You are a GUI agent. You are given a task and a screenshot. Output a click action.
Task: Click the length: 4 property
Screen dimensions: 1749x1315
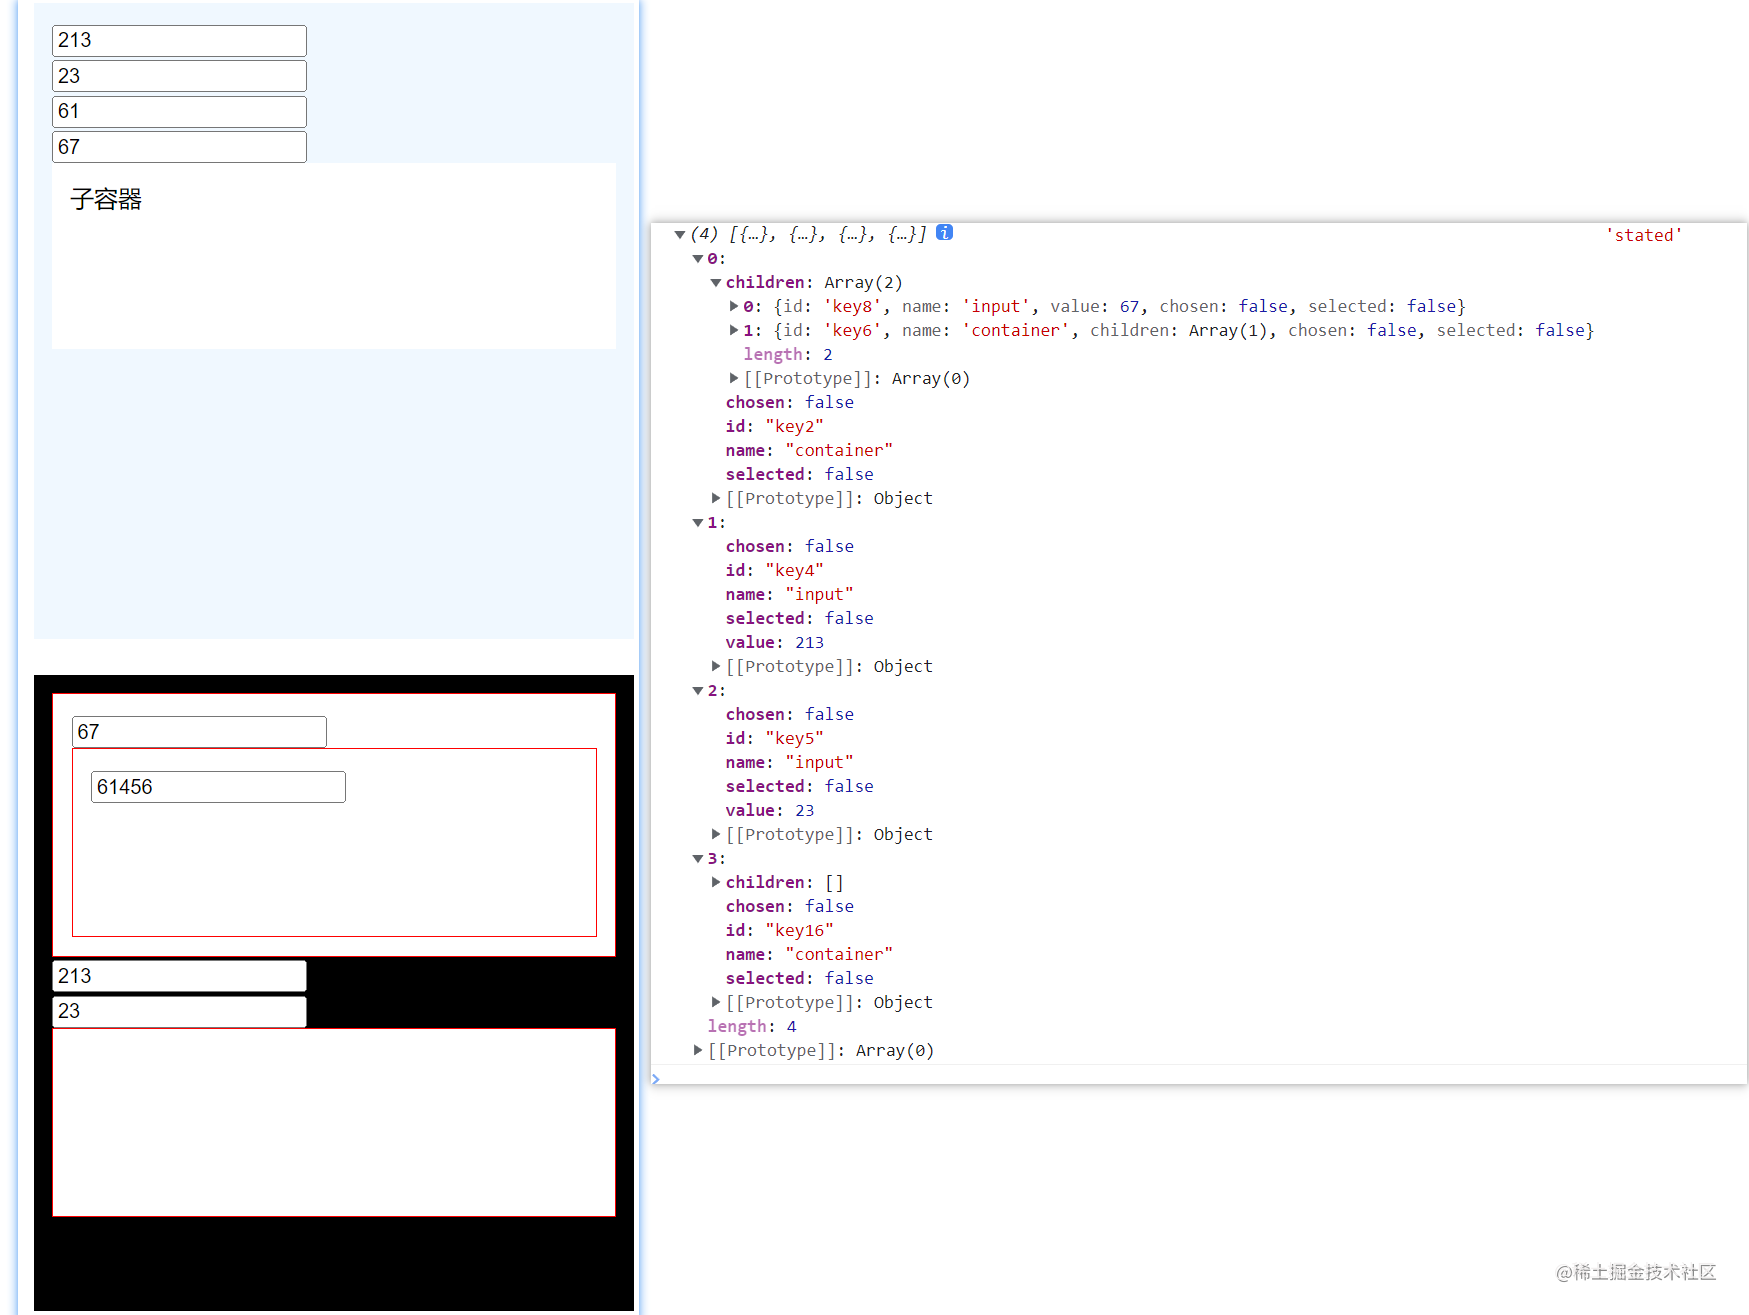[752, 1026]
